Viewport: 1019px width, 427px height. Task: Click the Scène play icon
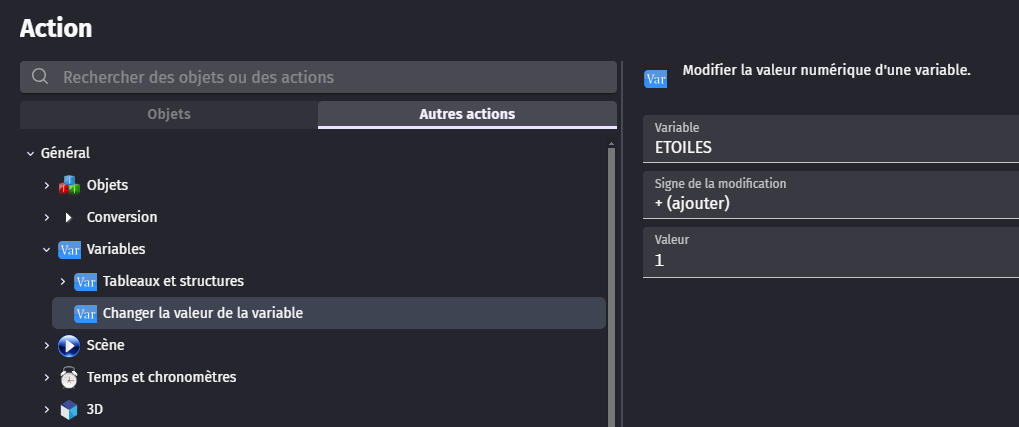69,345
